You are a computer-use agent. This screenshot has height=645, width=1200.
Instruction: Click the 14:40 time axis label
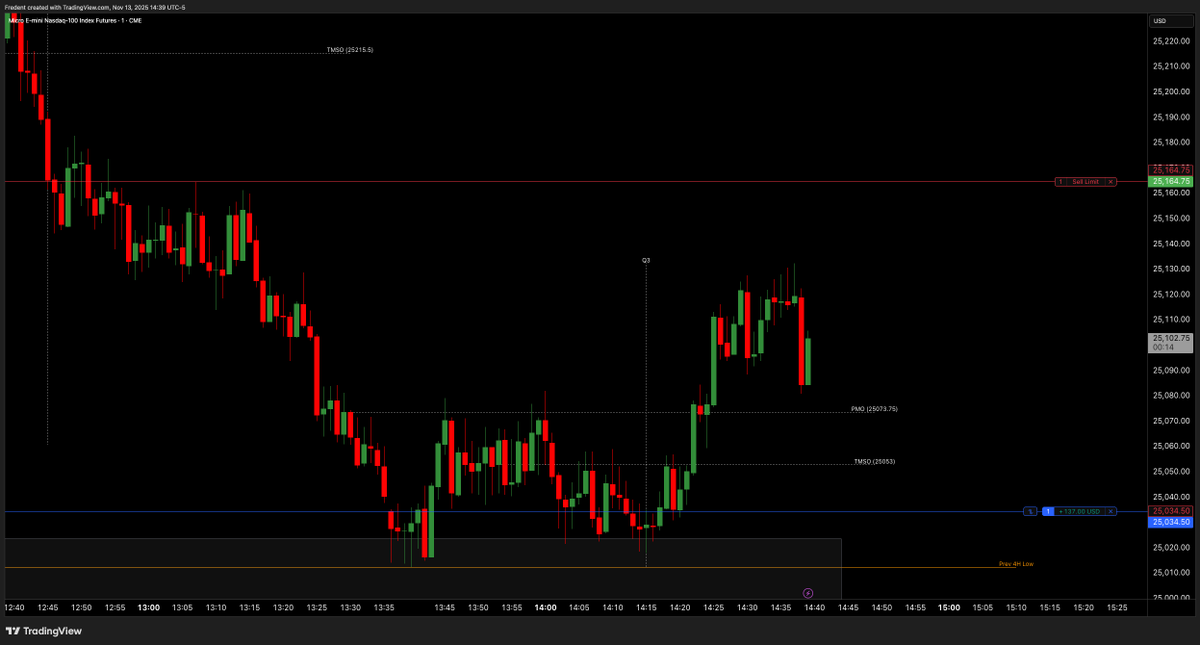(814, 607)
